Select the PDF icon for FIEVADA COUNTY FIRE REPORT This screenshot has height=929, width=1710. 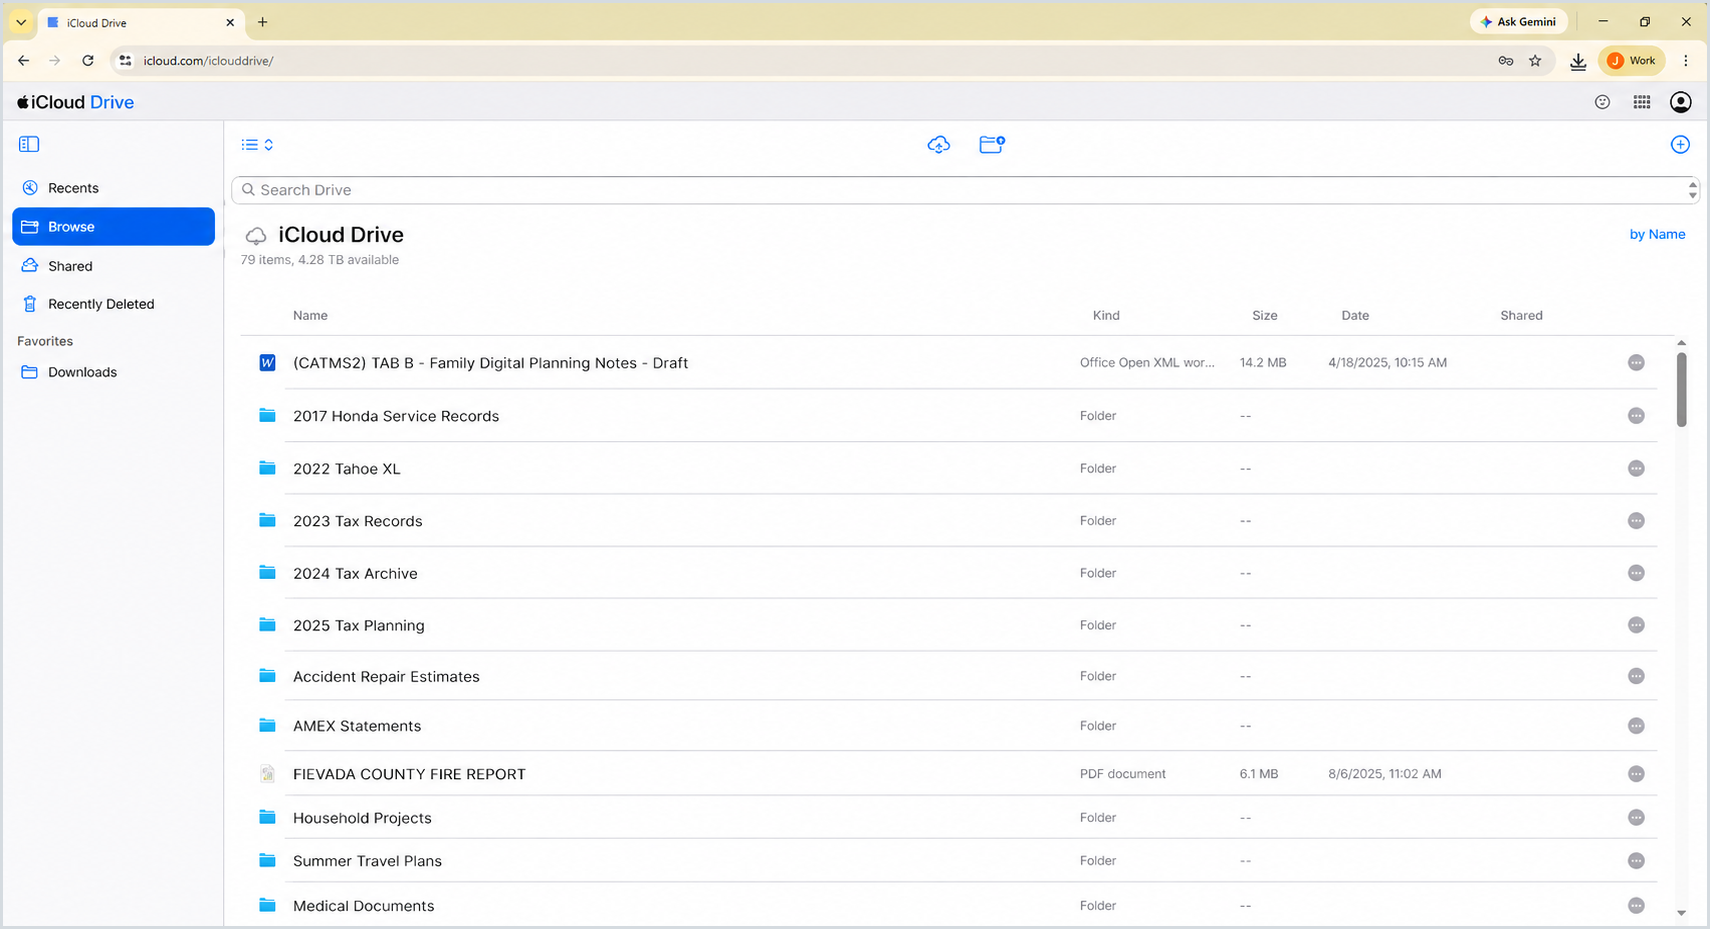point(267,774)
